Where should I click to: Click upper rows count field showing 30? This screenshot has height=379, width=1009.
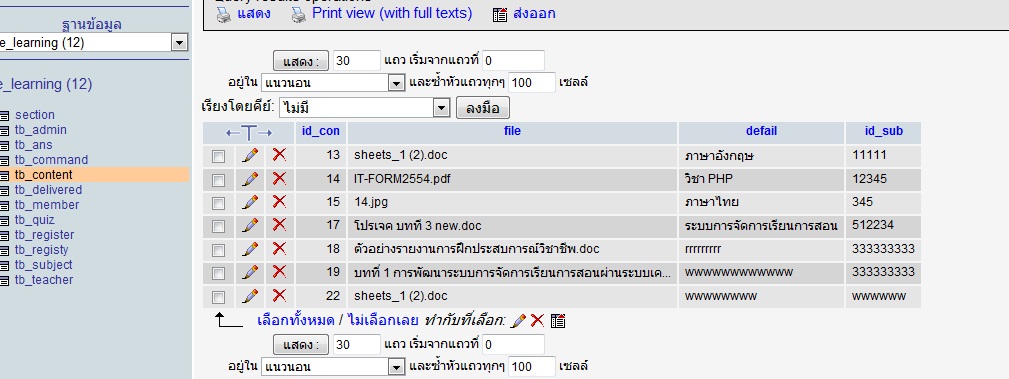point(356,60)
